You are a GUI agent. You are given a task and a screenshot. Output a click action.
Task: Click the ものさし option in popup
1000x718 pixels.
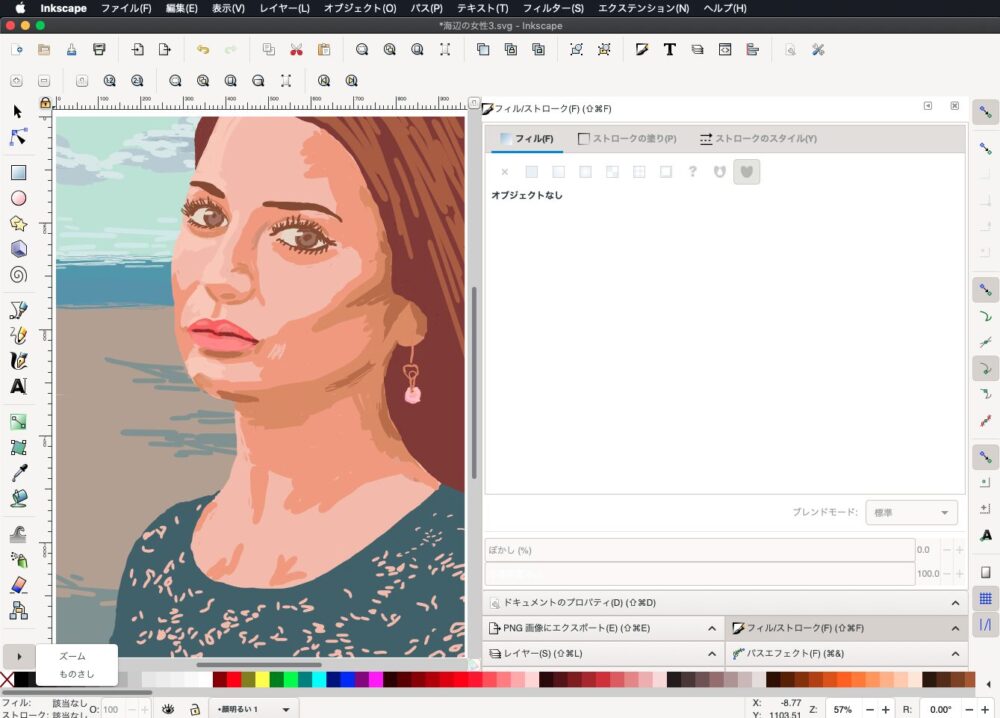click(77, 674)
